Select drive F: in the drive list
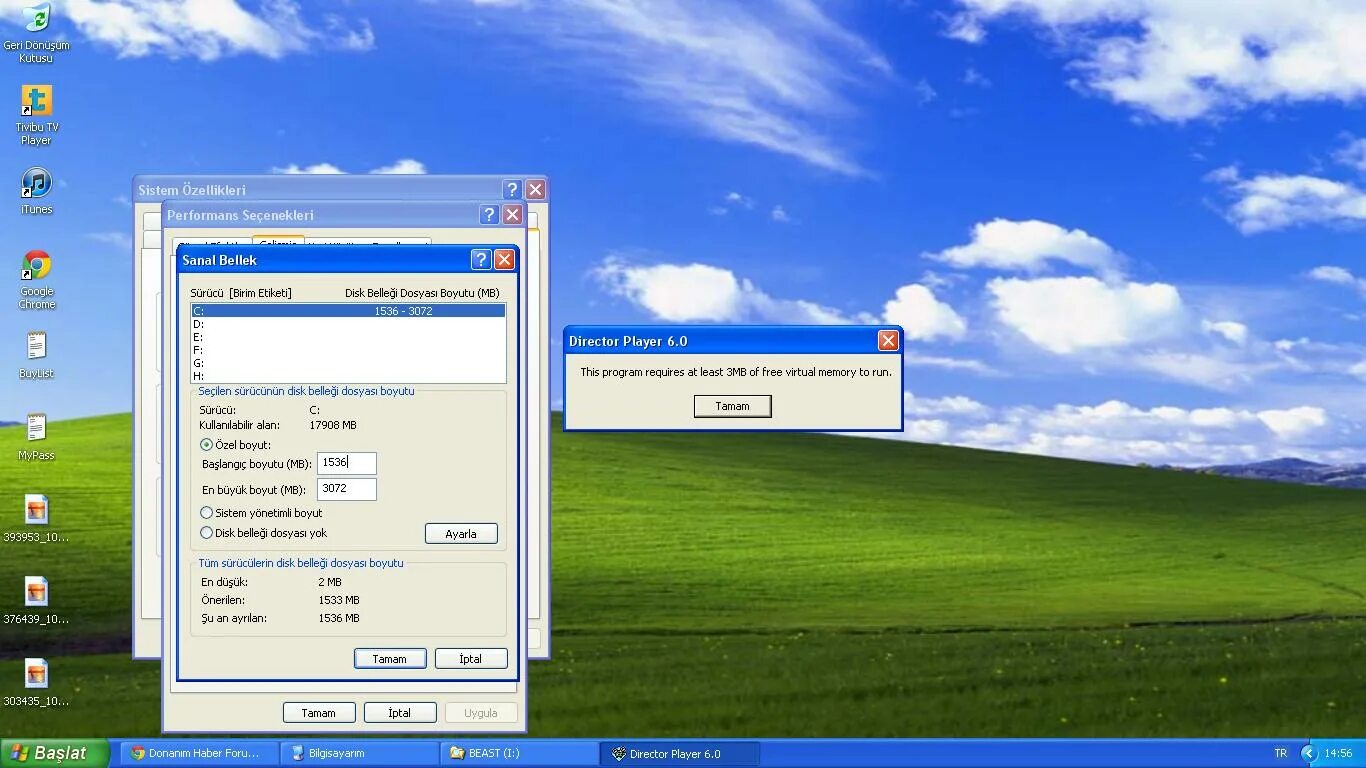This screenshot has height=768, width=1366. 348,350
